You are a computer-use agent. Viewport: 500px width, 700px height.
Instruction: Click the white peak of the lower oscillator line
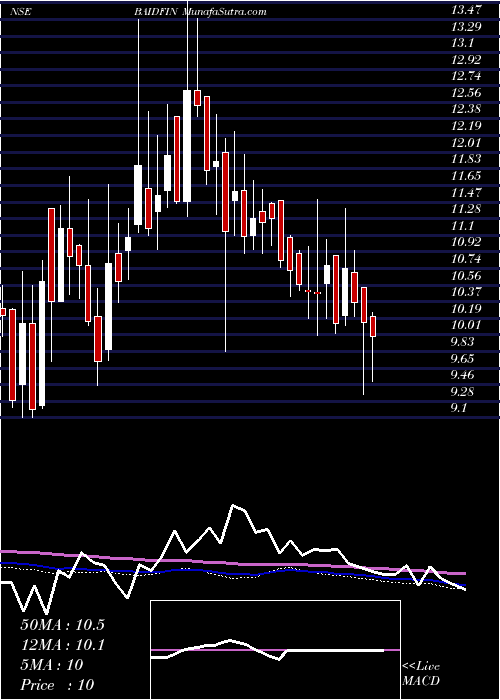point(233,505)
